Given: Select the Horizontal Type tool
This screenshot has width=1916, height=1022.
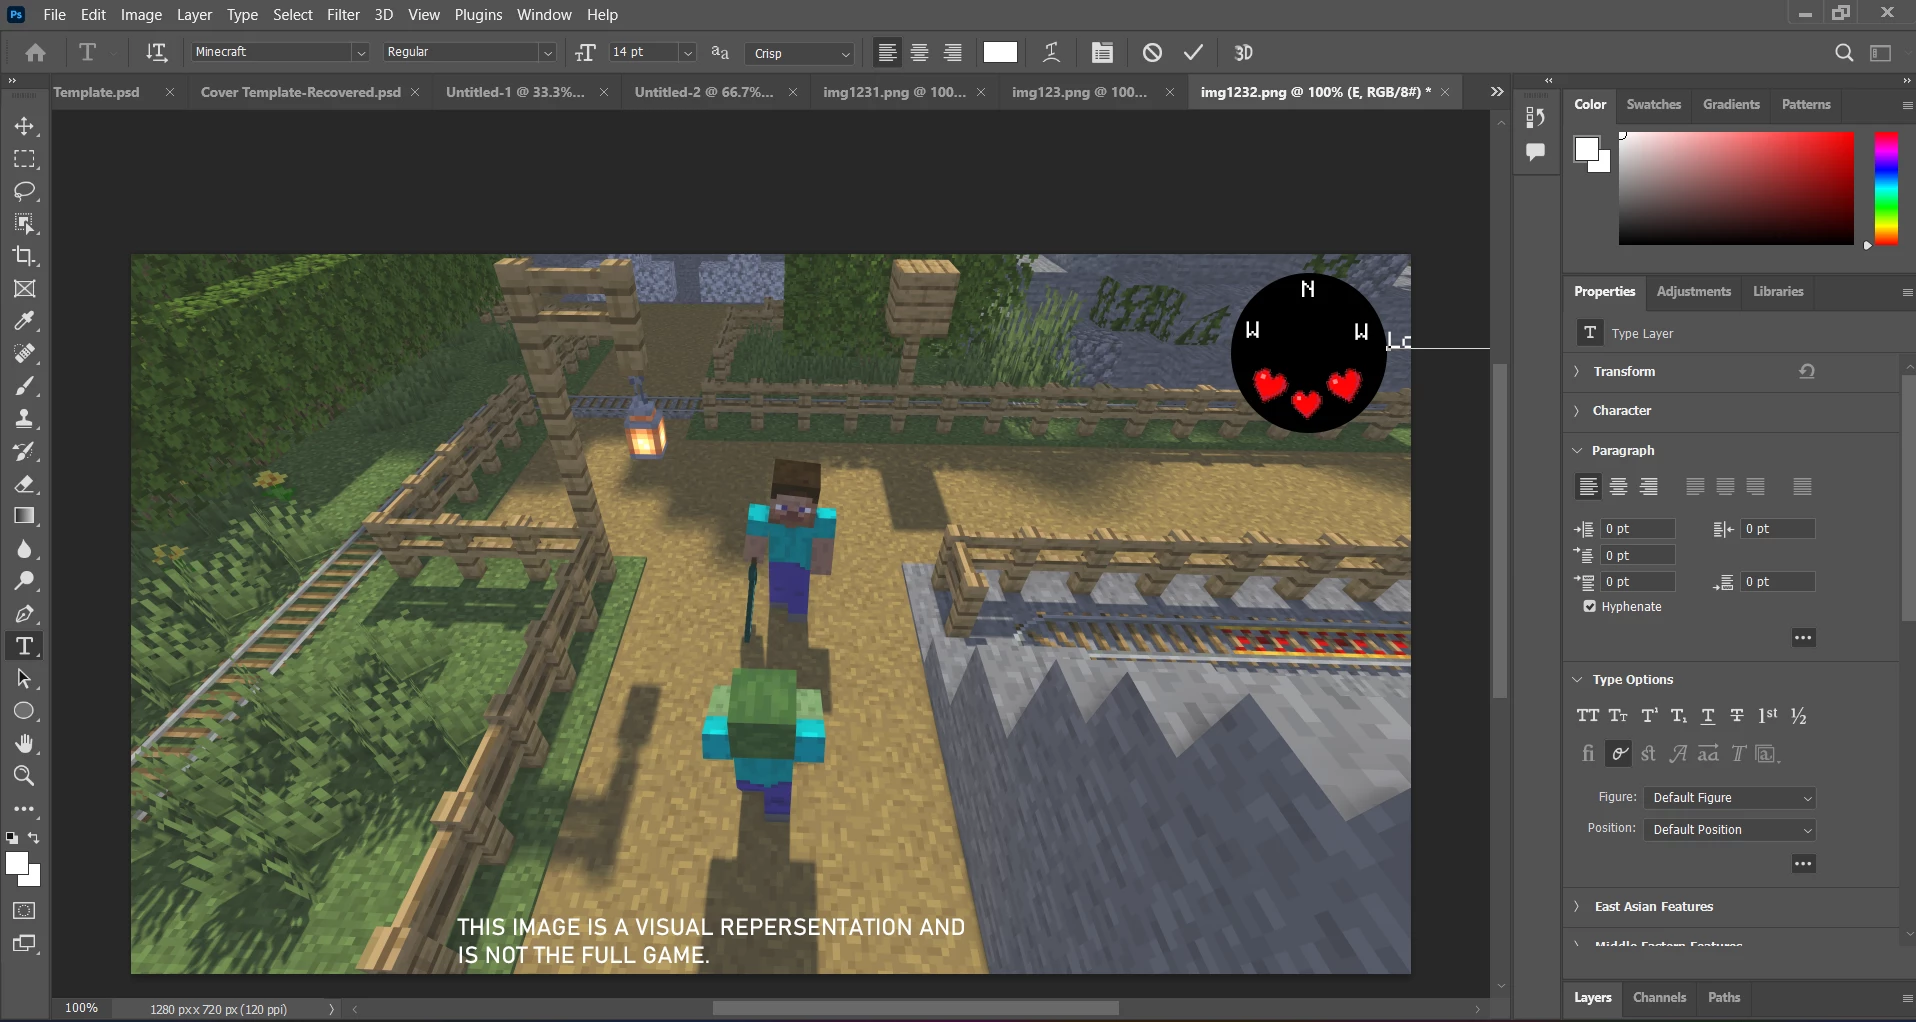Looking at the screenshot, I should pos(25,646).
